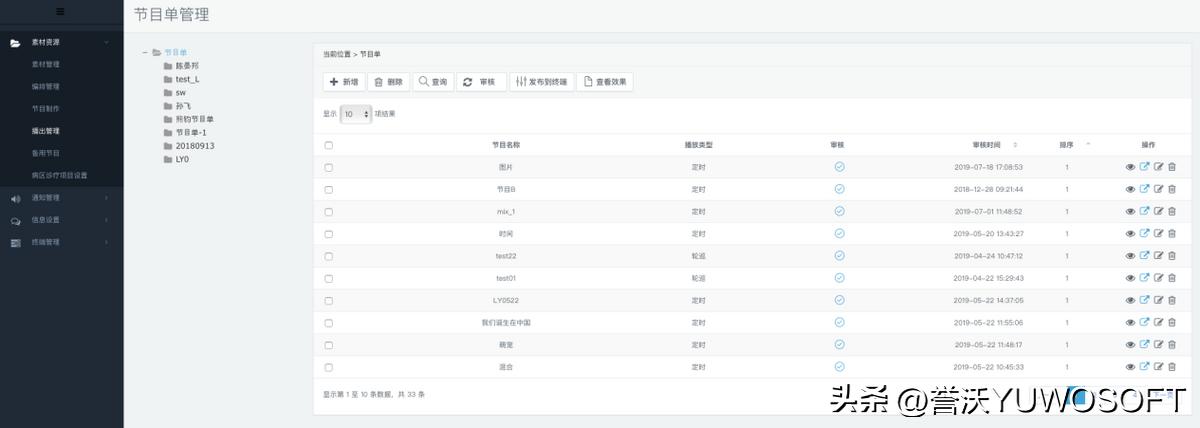
Task: Open the rows-per-page dropdown showing 10
Action: pos(356,114)
